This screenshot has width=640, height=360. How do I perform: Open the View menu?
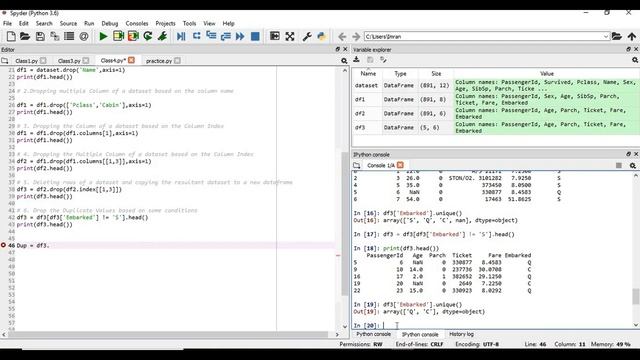[x=209, y=23]
